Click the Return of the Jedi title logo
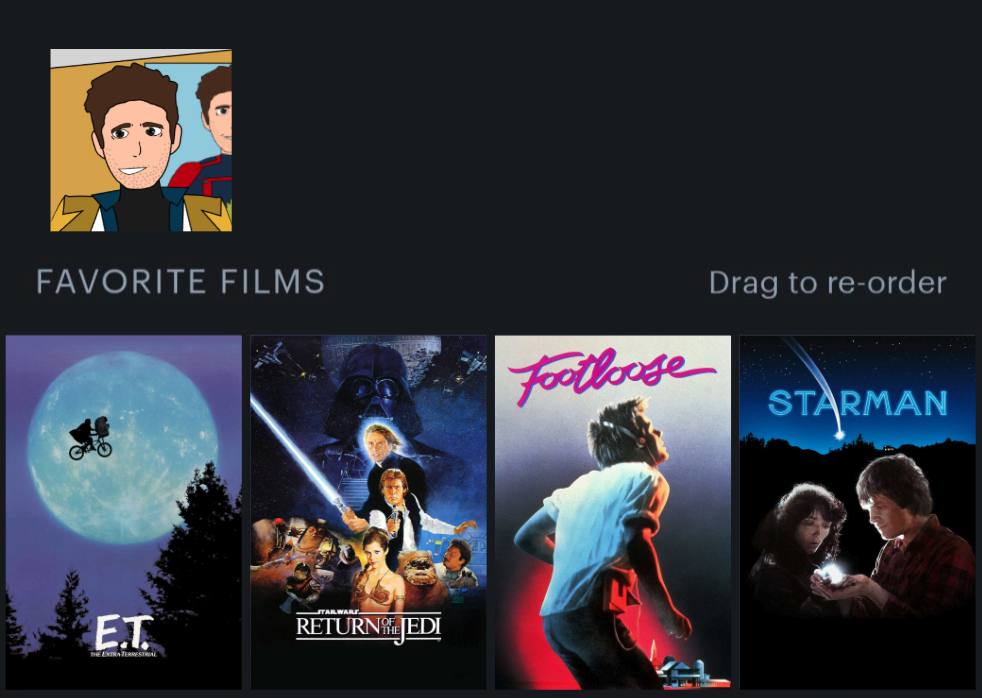The height and width of the screenshot is (698, 982). [368, 626]
